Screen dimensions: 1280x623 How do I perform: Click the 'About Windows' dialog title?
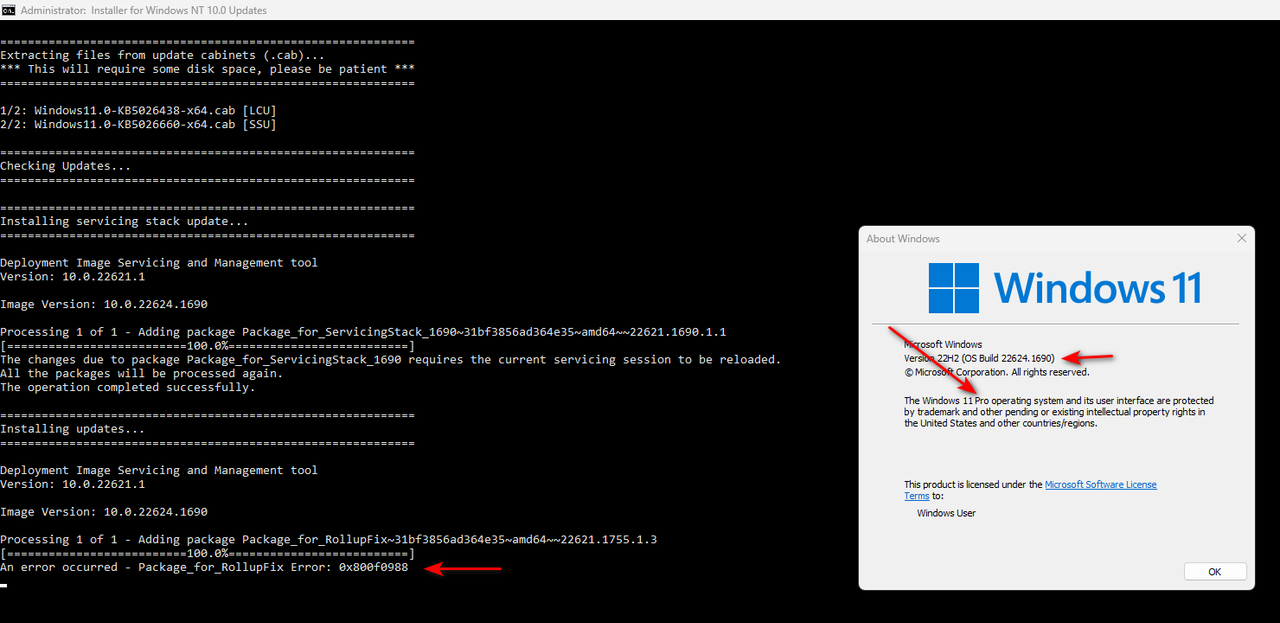point(903,239)
